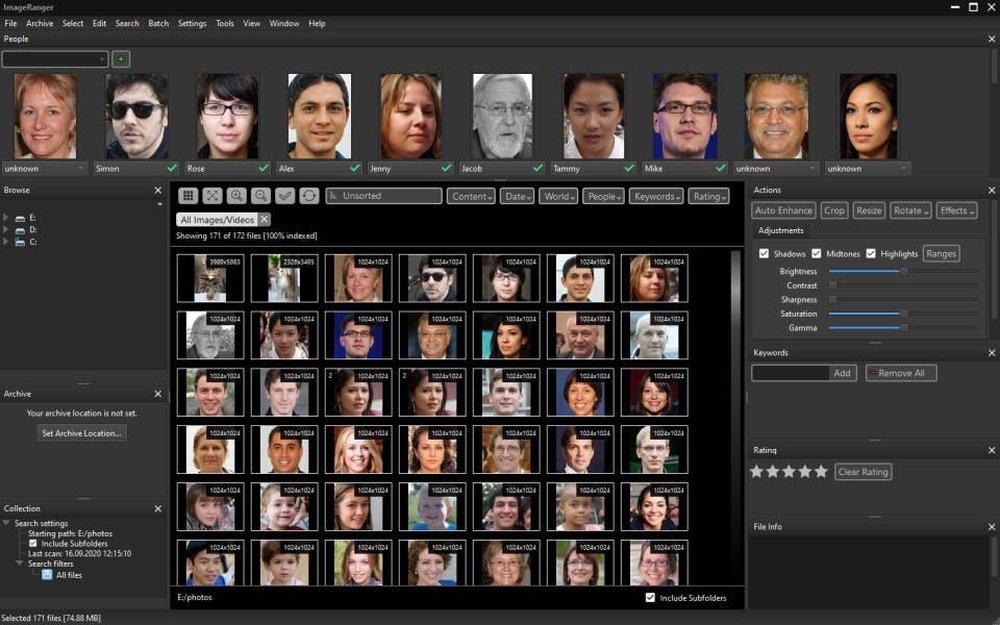Click the double checkmark selection icon
Screen dimensions: 1000x625
286,196
